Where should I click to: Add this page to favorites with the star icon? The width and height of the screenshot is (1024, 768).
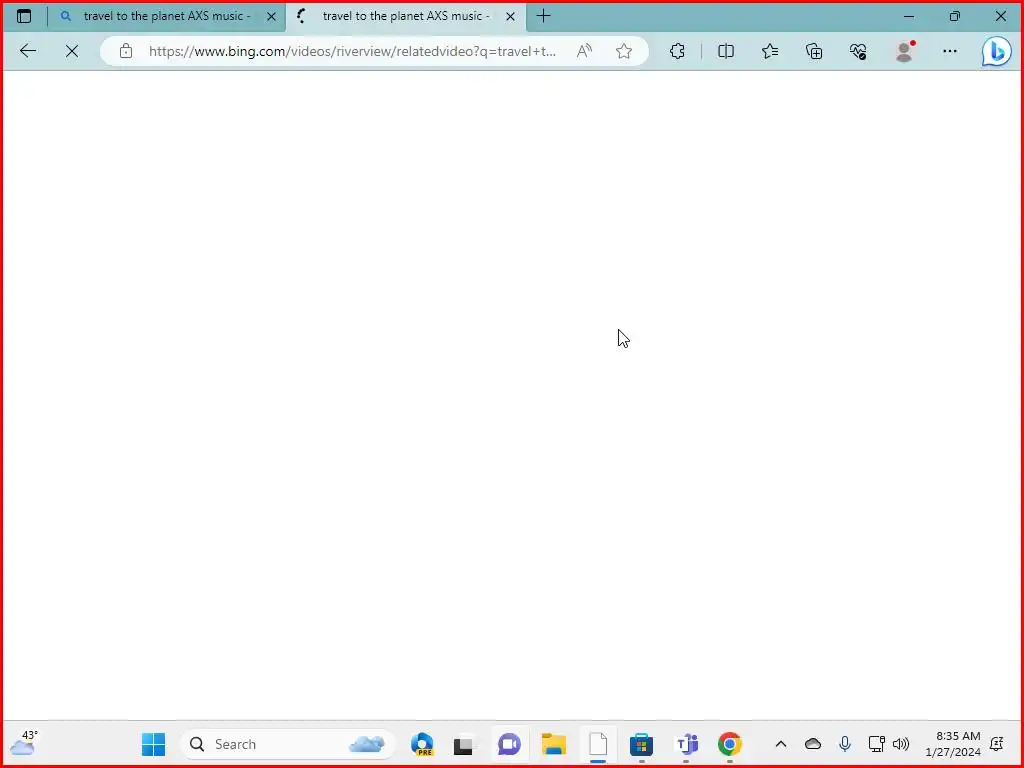[x=624, y=51]
